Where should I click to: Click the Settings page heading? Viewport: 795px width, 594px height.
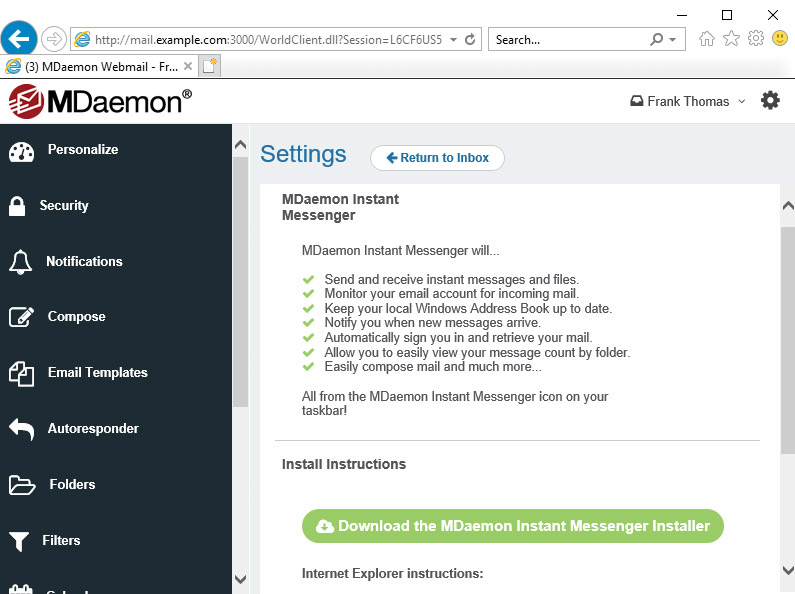pyautogui.click(x=303, y=154)
